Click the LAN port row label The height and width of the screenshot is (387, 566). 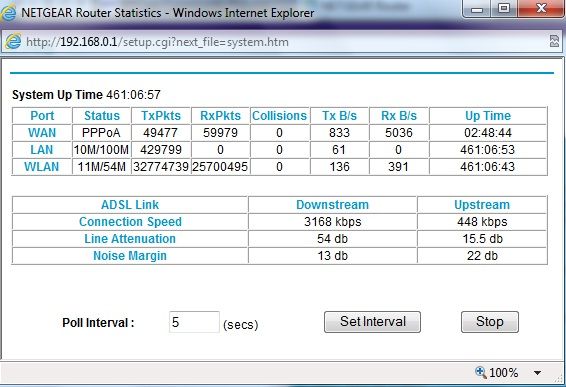point(42,150)
